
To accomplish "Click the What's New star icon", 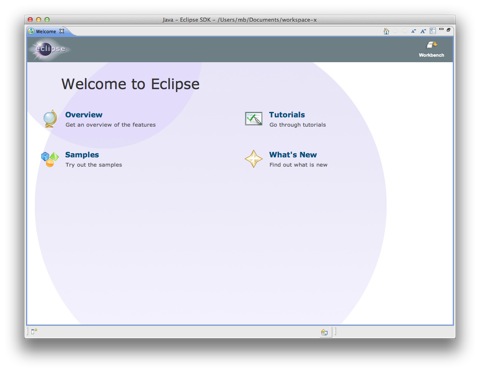I will pos(254,159).
